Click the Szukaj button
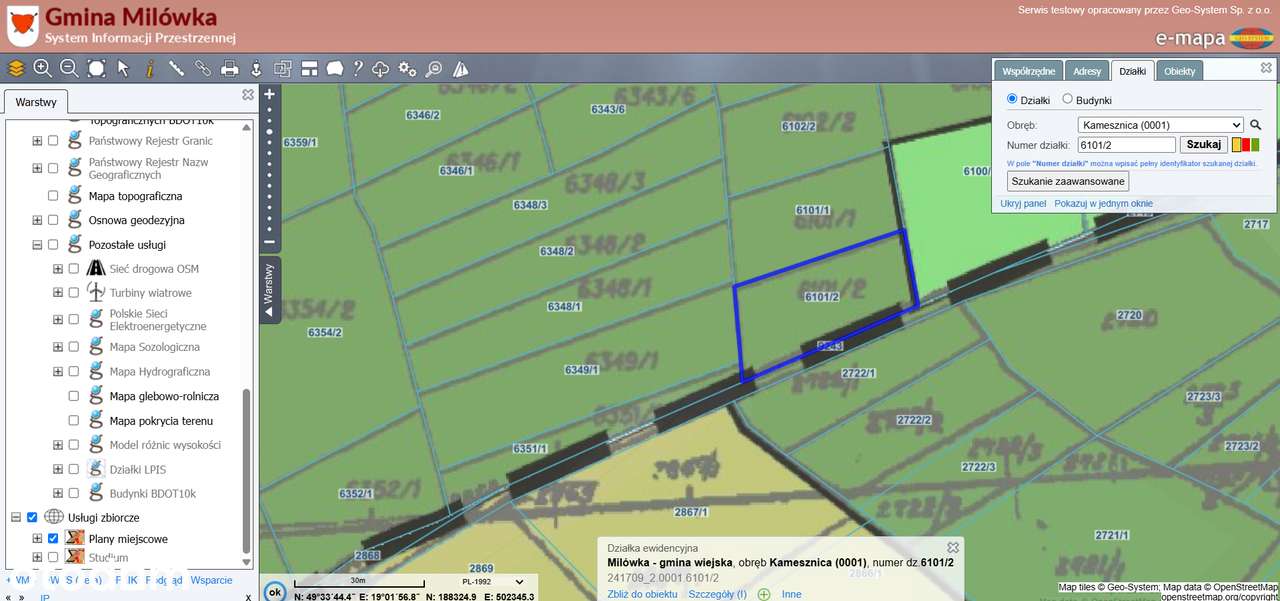The height and width of the screenshot is (601, 1280). tap(1204, 145)
